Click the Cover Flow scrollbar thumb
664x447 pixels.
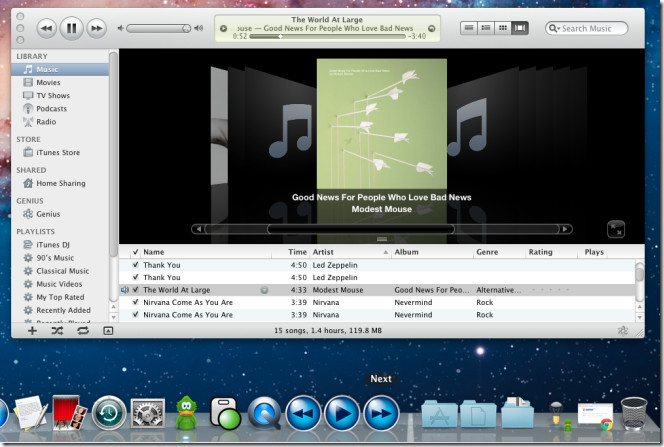tap(361, 229)
